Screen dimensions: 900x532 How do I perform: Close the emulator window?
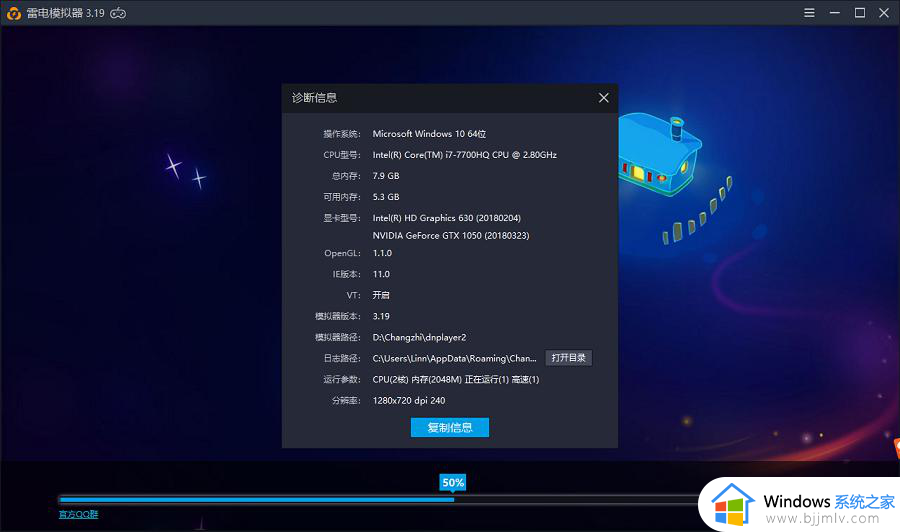coord(884,13)
